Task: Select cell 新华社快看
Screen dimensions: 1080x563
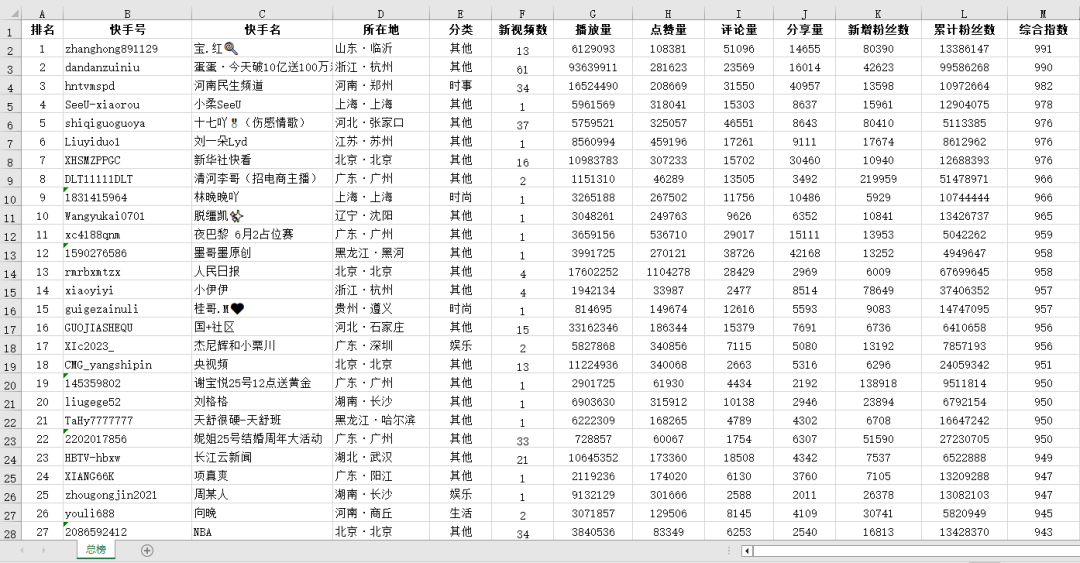Action: point(262,161)
